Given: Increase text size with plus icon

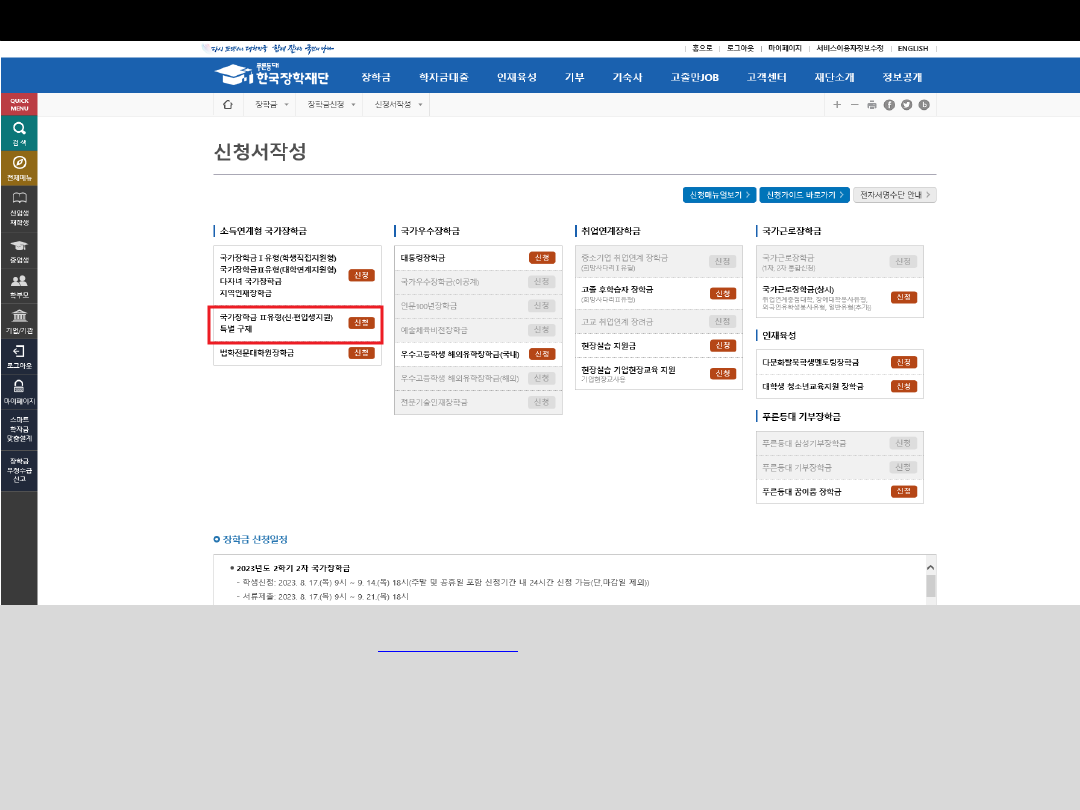Looking at the screenshot, I should tap(837, 105).
